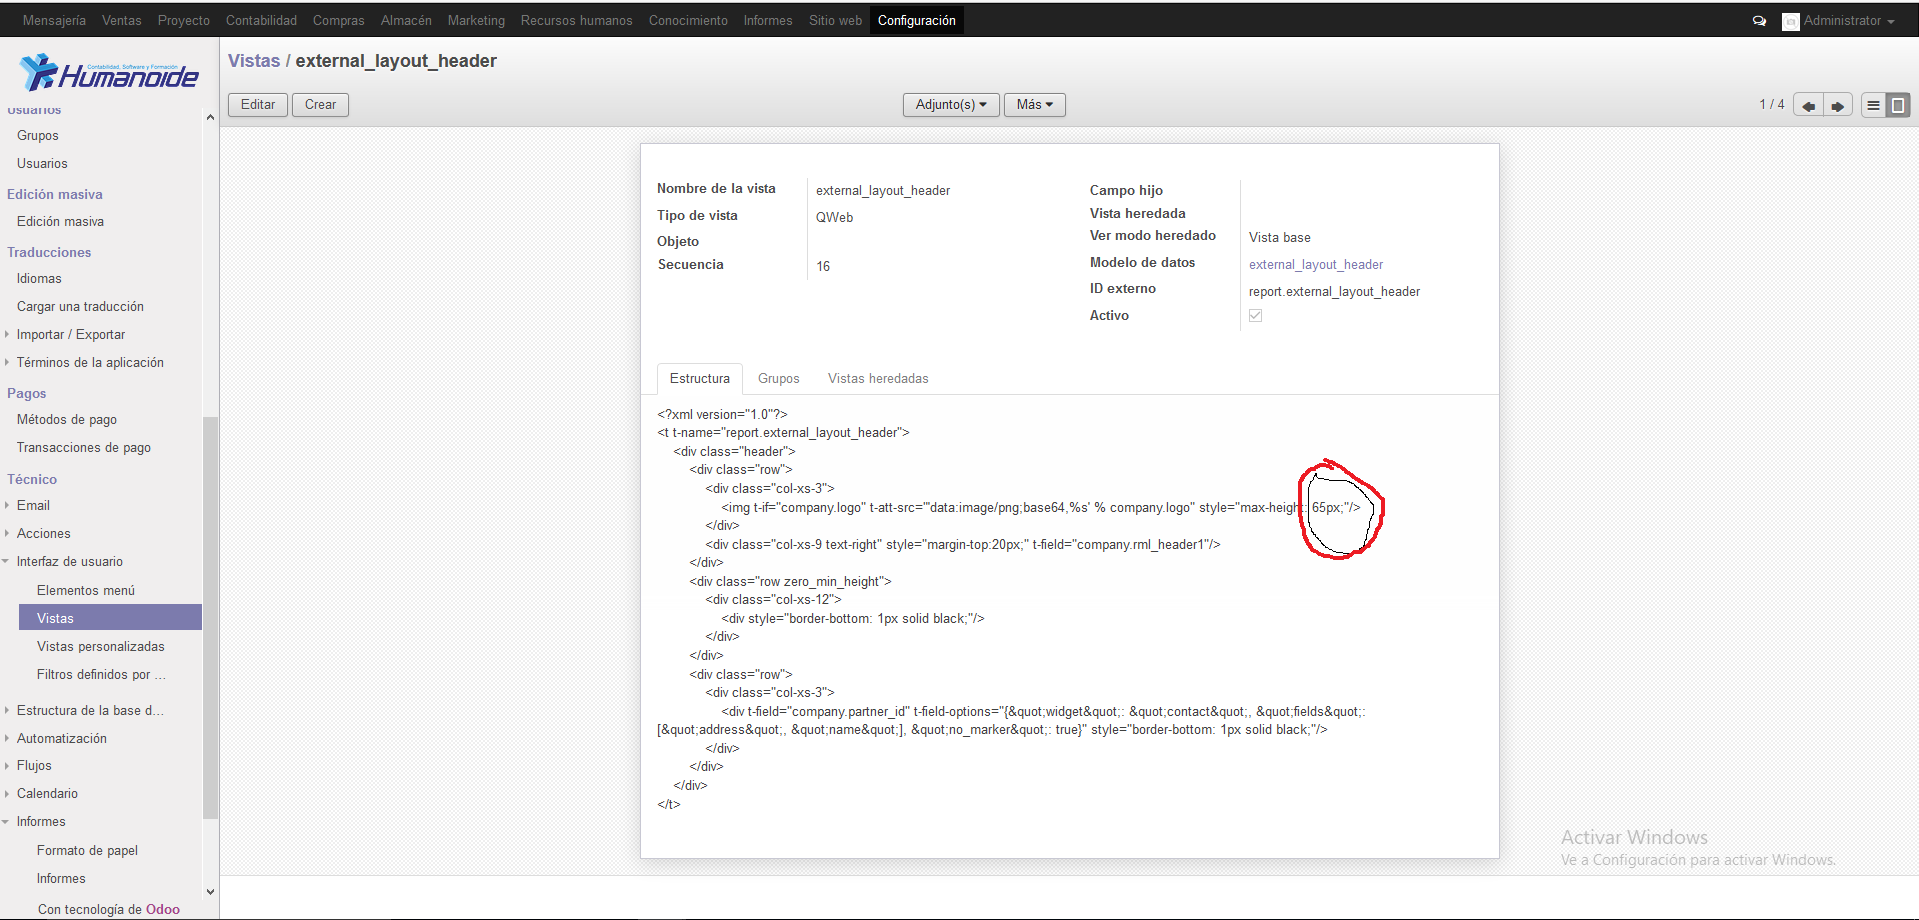The width and height of the screenshot is (1919, 920).
Task: Click the next record arrow icon
Action: click(x=1837, y=105)
